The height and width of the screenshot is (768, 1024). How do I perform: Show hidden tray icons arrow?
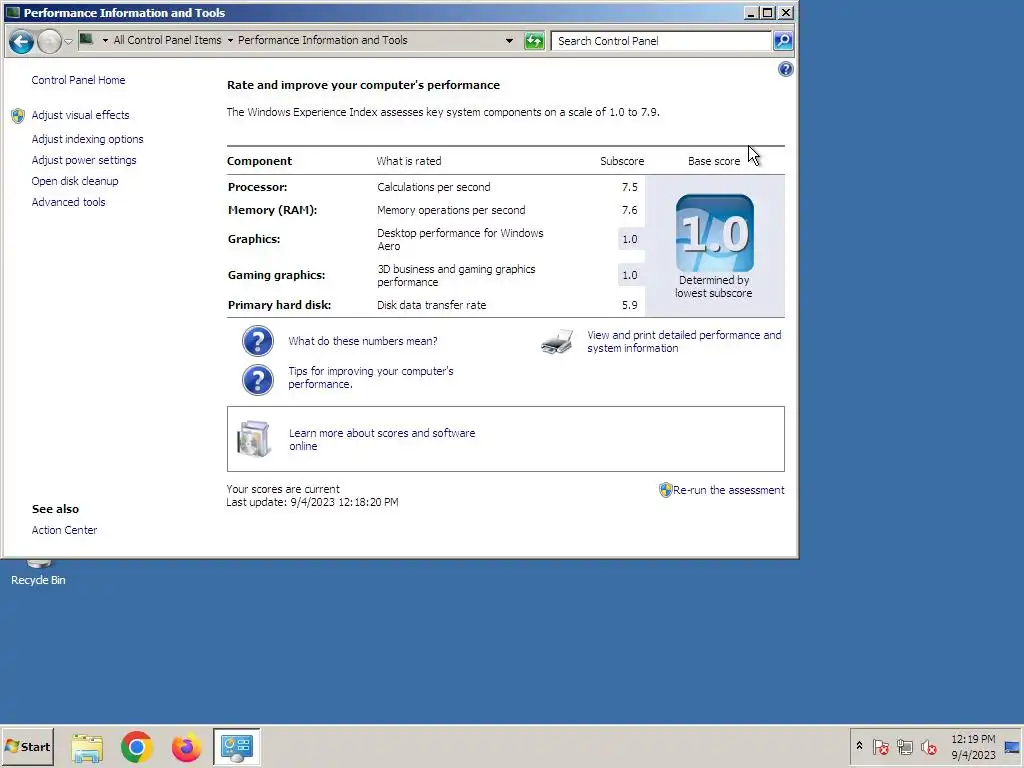click(x=859, y=746)
